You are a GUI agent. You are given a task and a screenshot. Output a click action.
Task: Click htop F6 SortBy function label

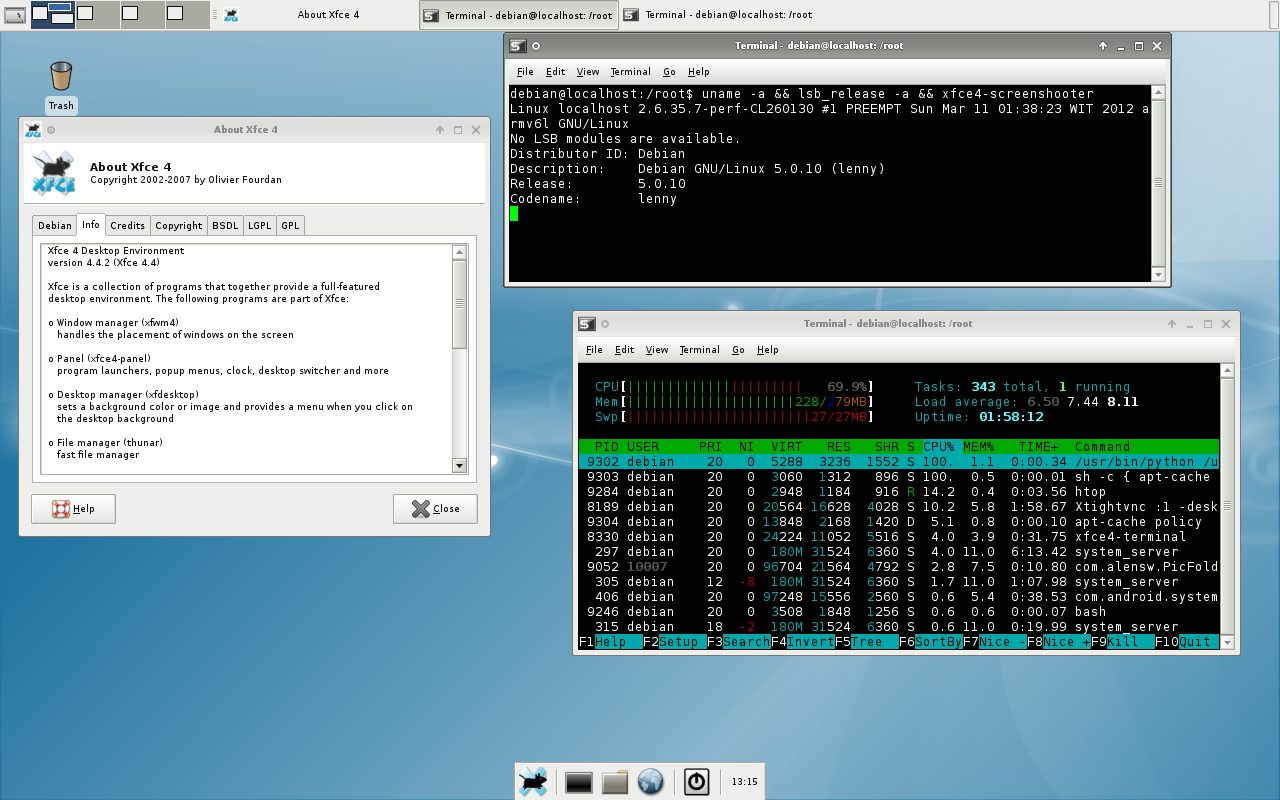tap(931, 642)
